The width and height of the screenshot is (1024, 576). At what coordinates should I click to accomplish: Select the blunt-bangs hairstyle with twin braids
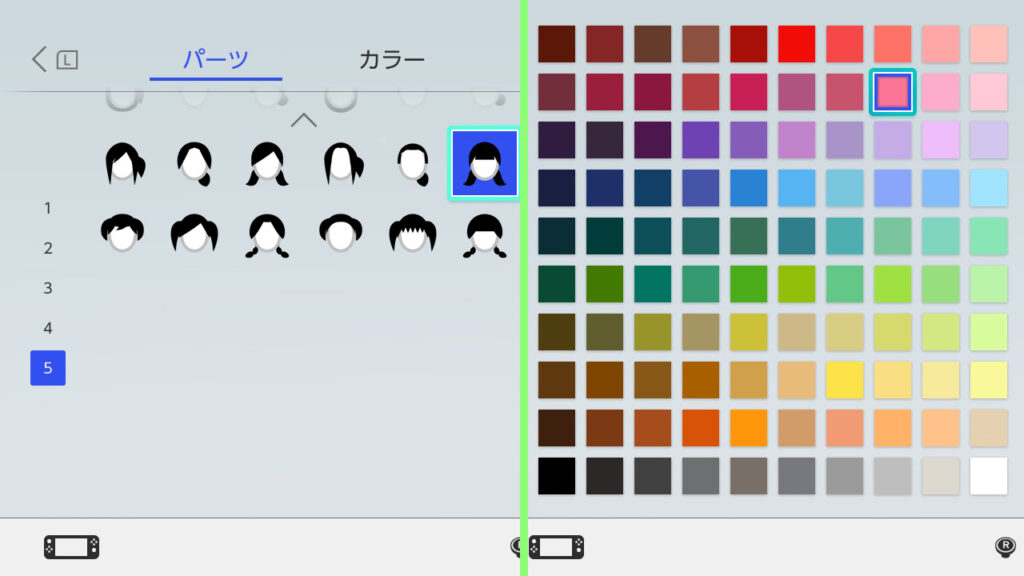pos(485,236)
